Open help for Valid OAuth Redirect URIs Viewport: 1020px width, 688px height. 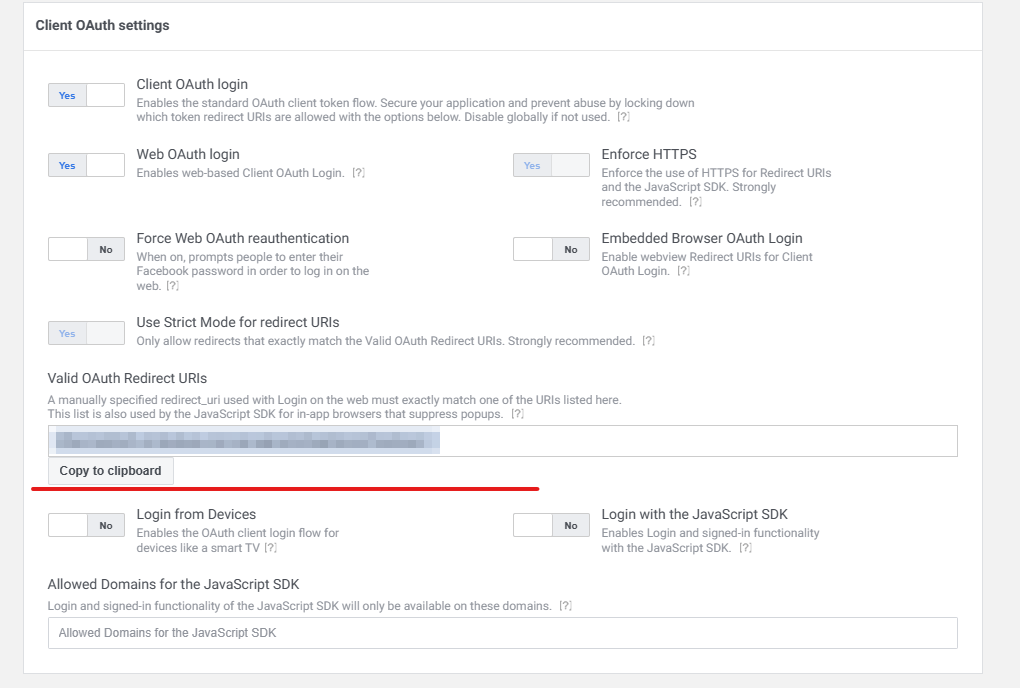pyautogui.click(x=517, y=414)
